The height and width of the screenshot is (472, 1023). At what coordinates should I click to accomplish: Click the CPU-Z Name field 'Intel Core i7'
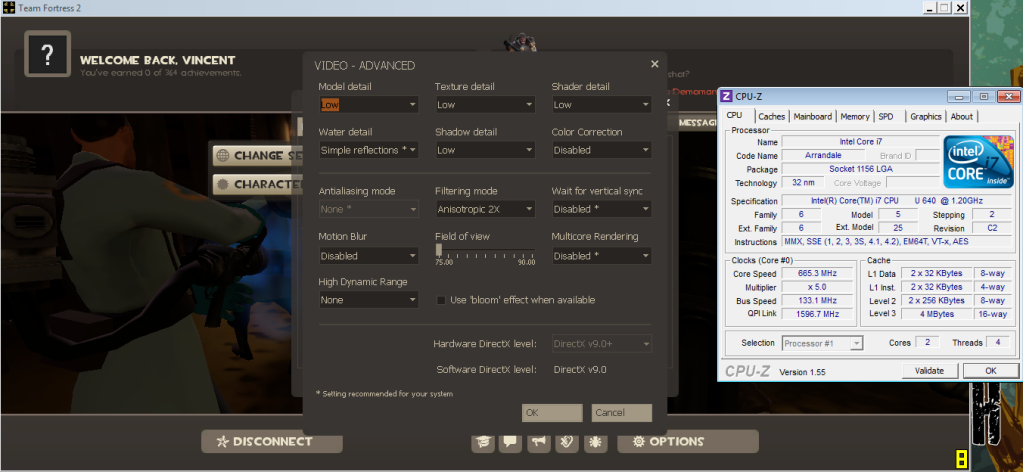[861, 142]
